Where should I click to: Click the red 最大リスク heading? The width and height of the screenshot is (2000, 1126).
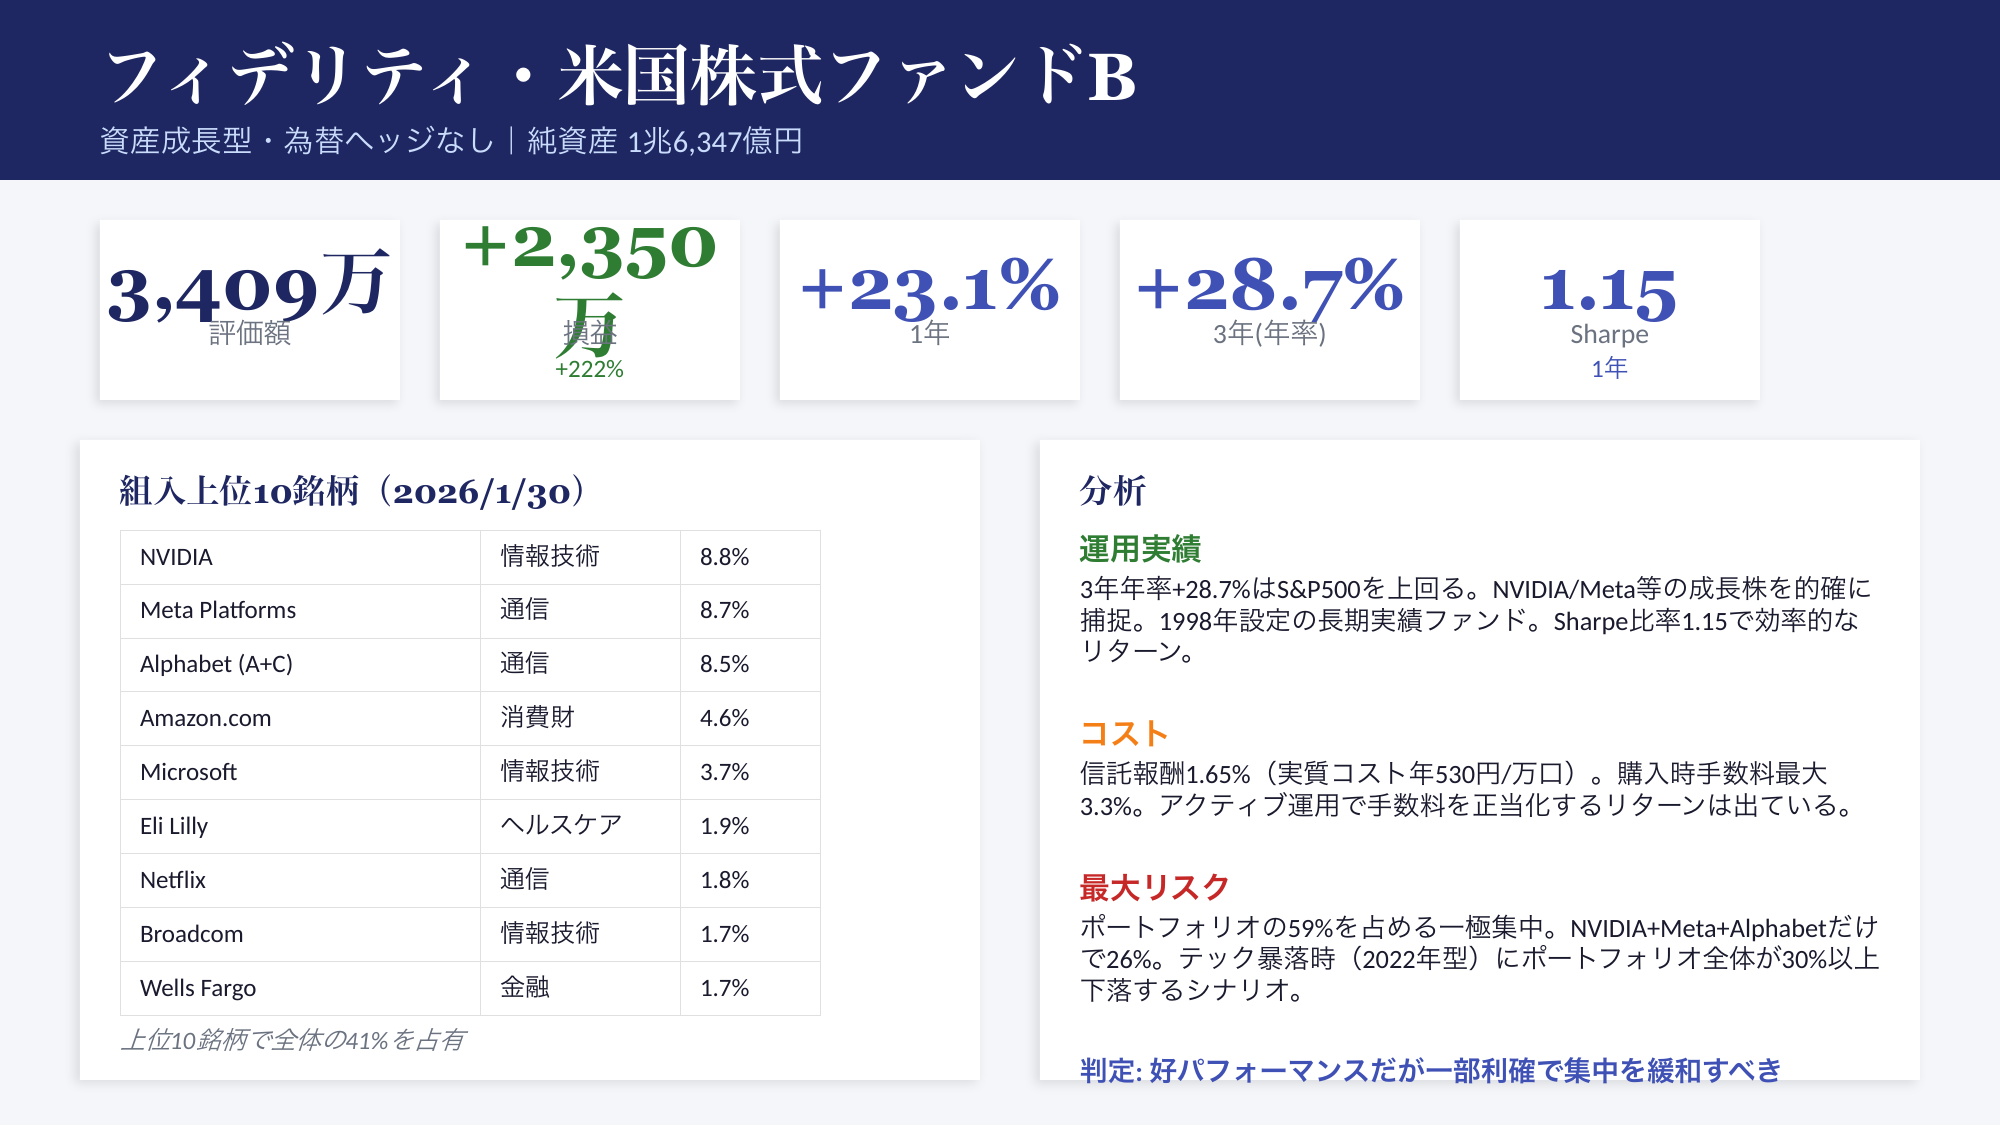click(1154, 887)
